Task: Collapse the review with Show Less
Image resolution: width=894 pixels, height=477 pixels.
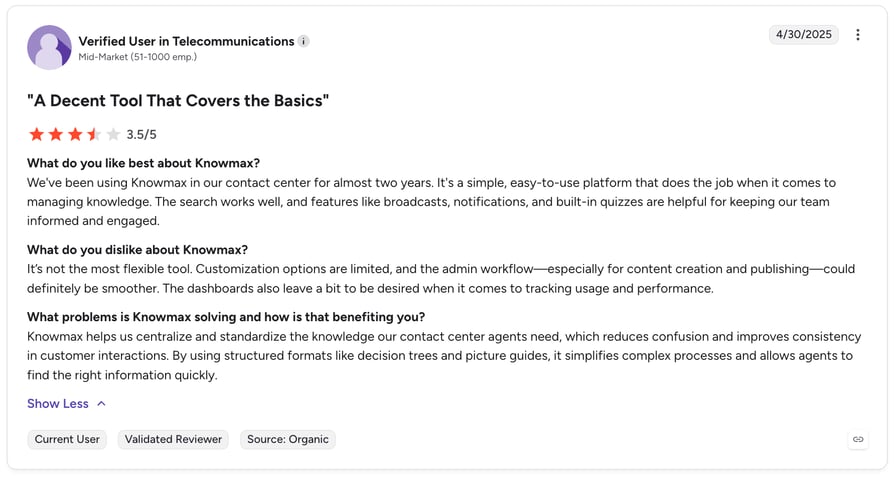Action: [58, 403]
